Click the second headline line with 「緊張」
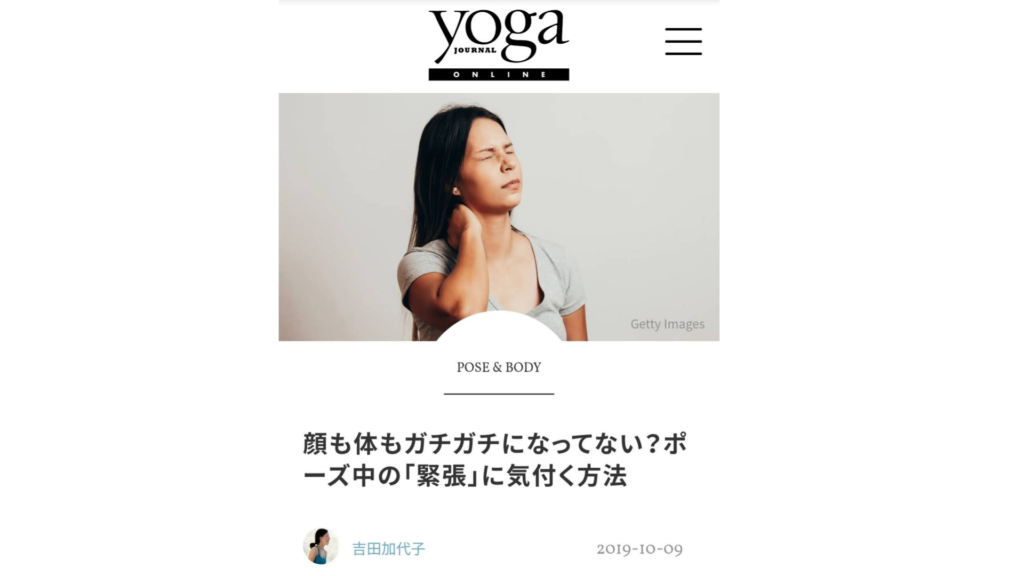Image resolution: width=1024 pixels, height=576 pixels. (x=464, y=476)
